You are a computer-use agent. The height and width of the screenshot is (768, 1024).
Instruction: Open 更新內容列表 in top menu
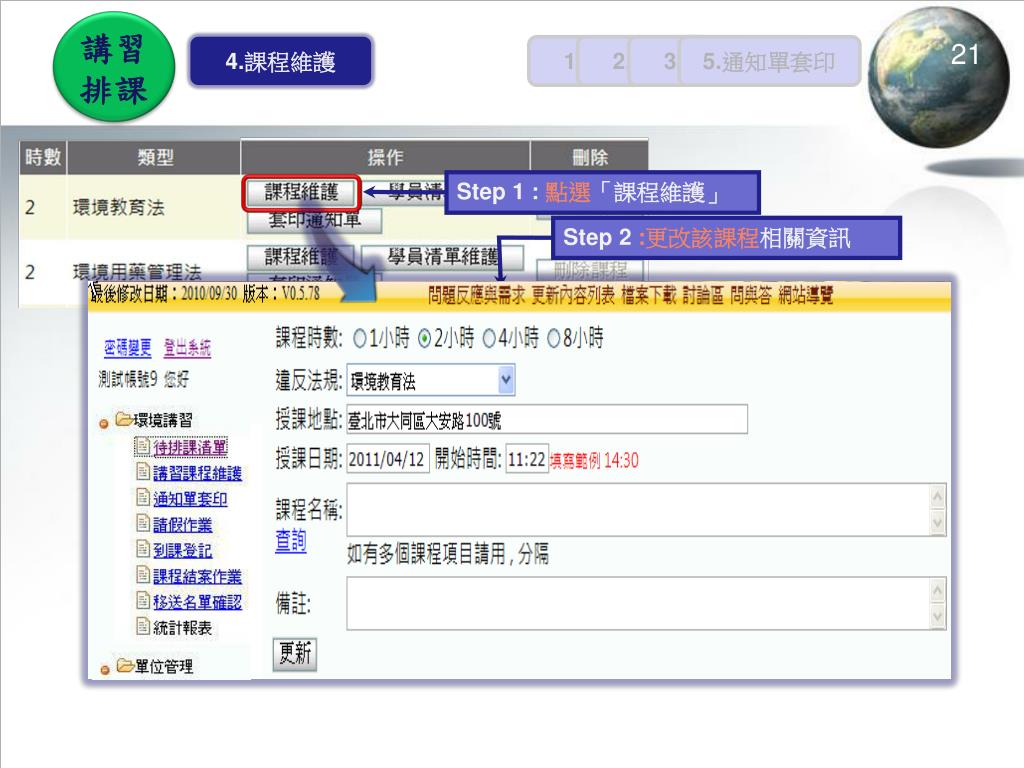(x=573, y=296)
